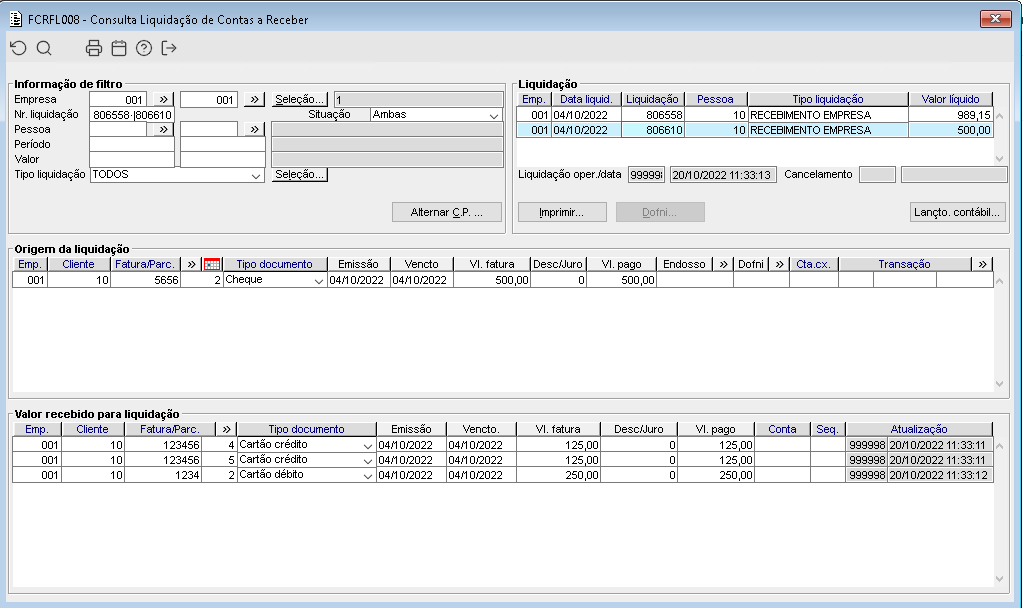Click the Seleção button next to Empresa
The width and height of the screenshot is (1023, 608).
point(299,99)
